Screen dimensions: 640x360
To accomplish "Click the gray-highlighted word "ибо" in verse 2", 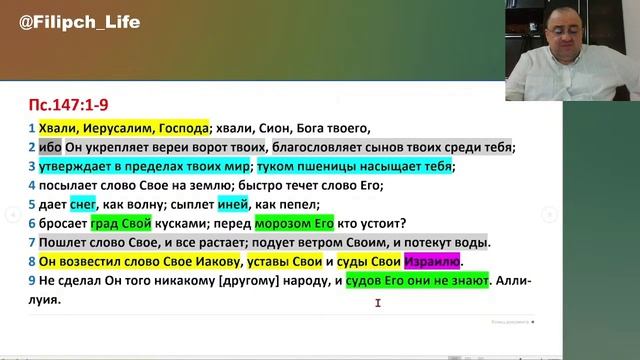I will tap(50, 147).
